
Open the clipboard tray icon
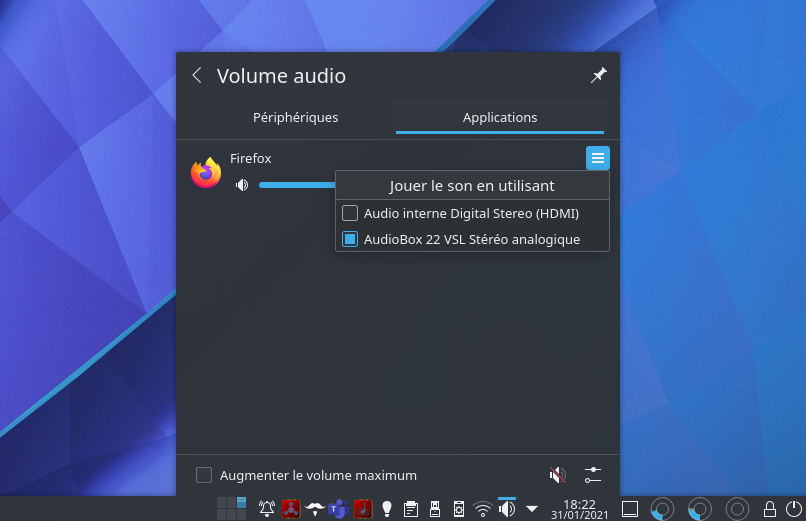click(411, 509)
